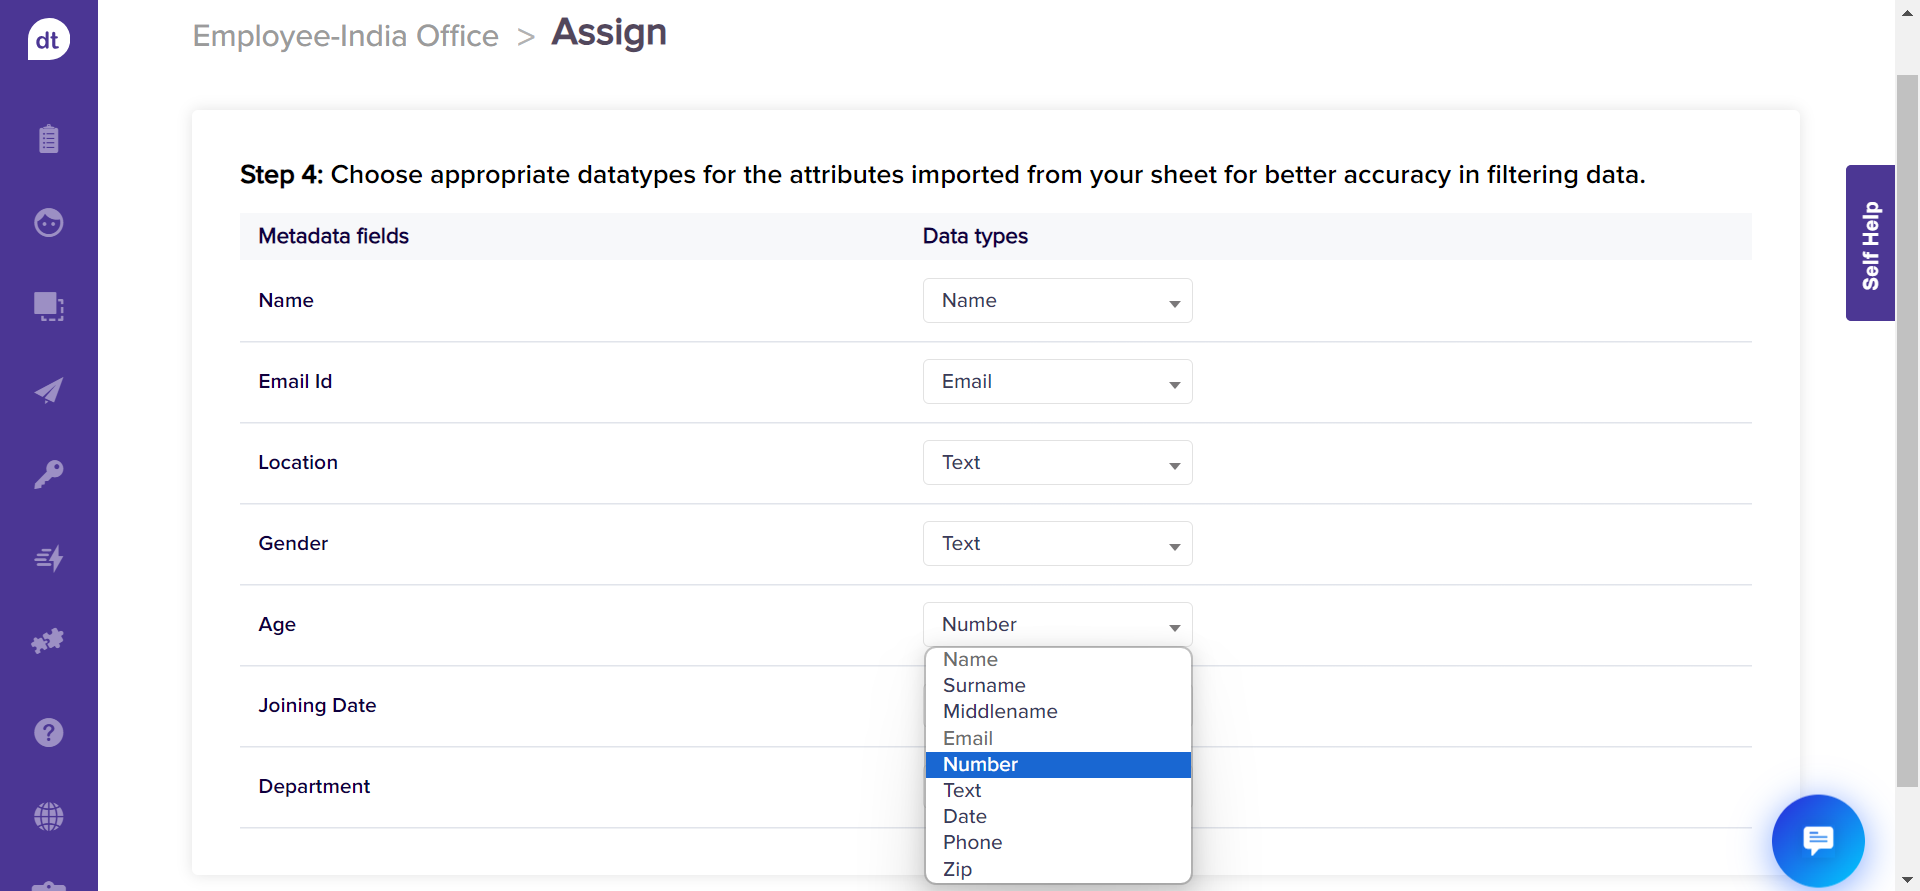Expand the Name data type dropdown
This screenshot has width=1920, height=891.
pos(1057,301)
